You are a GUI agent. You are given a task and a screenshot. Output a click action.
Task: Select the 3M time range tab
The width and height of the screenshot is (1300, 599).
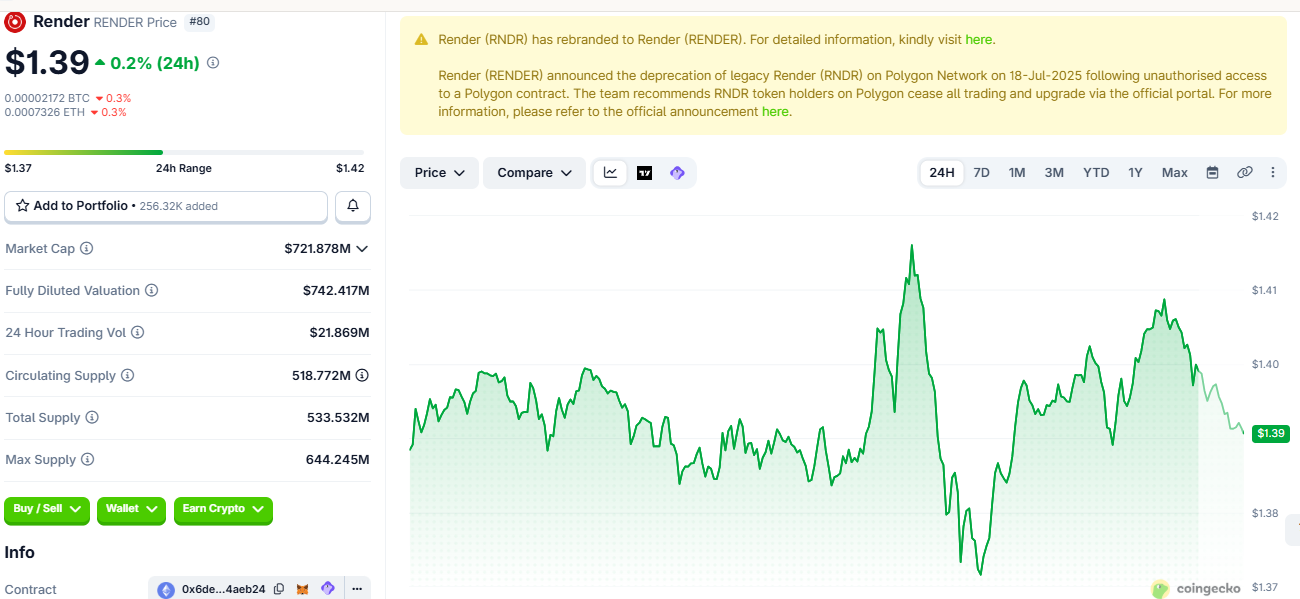pyautogui.click(x=1054, y=173)
